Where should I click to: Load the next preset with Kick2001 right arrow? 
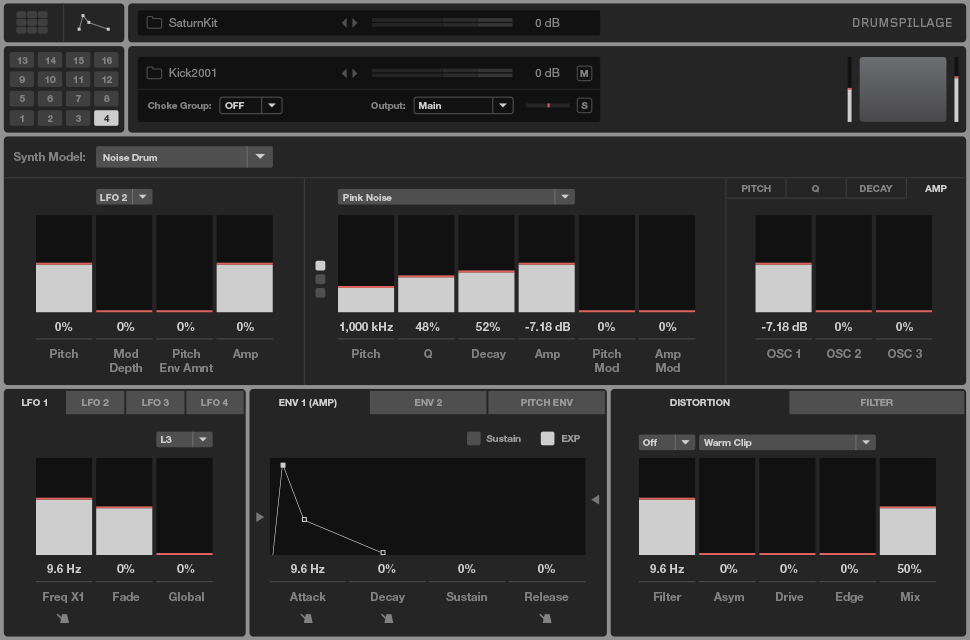(x=354, y=73)
